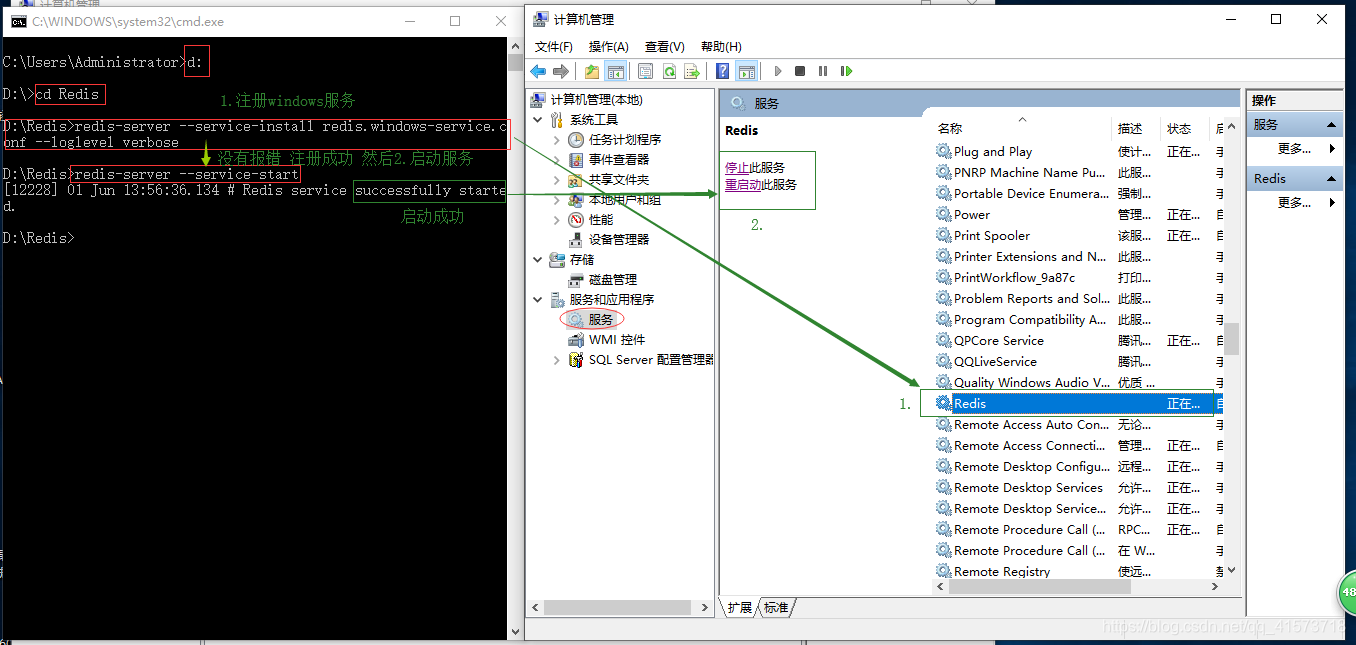Open the 文件(F) menu
Image resolution: width=1356 pixels, height=645 pixels.
tap(554, 47)
